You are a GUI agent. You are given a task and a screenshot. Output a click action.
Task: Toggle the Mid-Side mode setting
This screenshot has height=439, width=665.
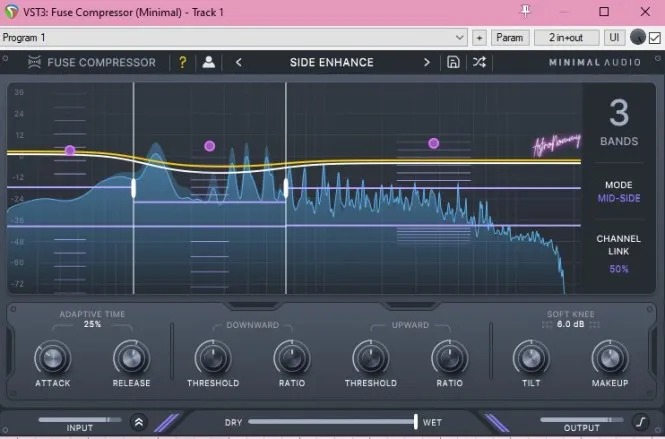coord(618,198)
